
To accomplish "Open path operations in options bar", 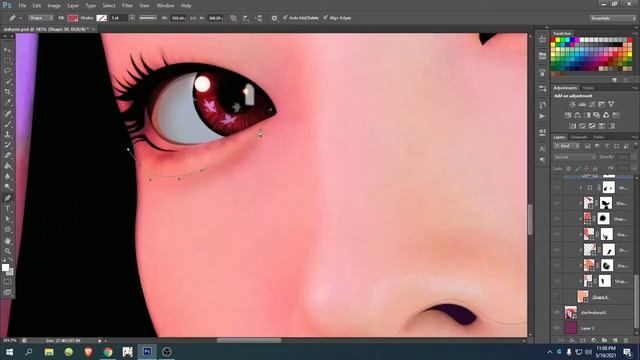I will pos(233,18).
